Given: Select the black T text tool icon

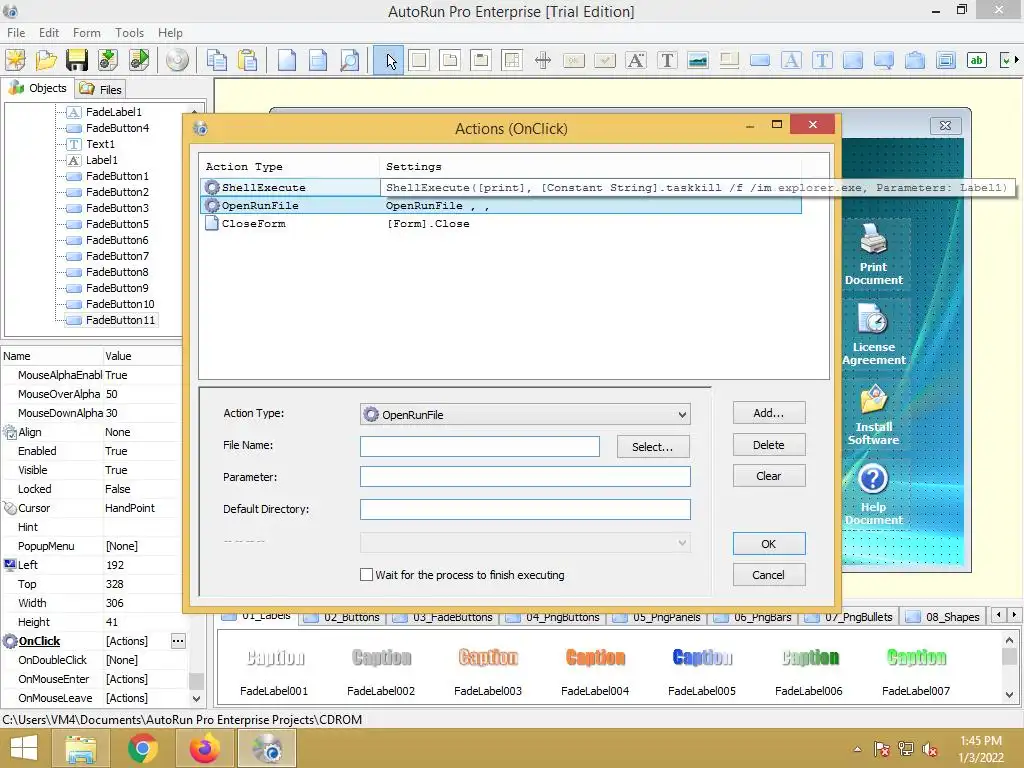Looking at the screenshot, I should [x=667, y=60].
